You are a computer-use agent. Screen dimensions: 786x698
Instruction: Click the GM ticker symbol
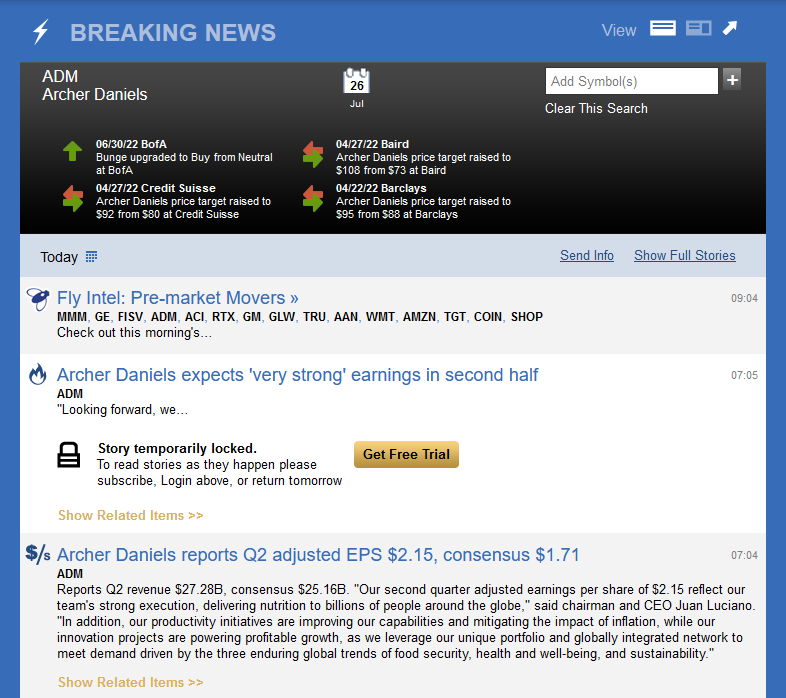click(252, 317)
